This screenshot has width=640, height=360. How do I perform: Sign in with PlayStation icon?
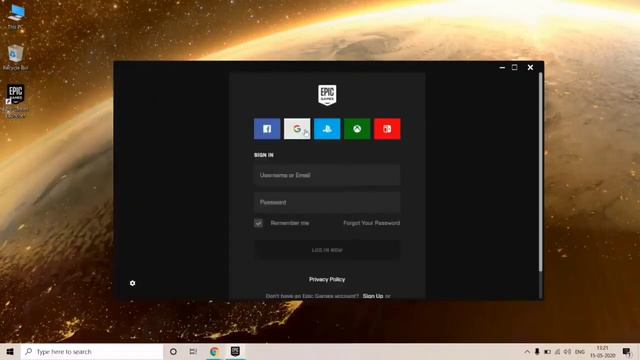coord(327,129)
